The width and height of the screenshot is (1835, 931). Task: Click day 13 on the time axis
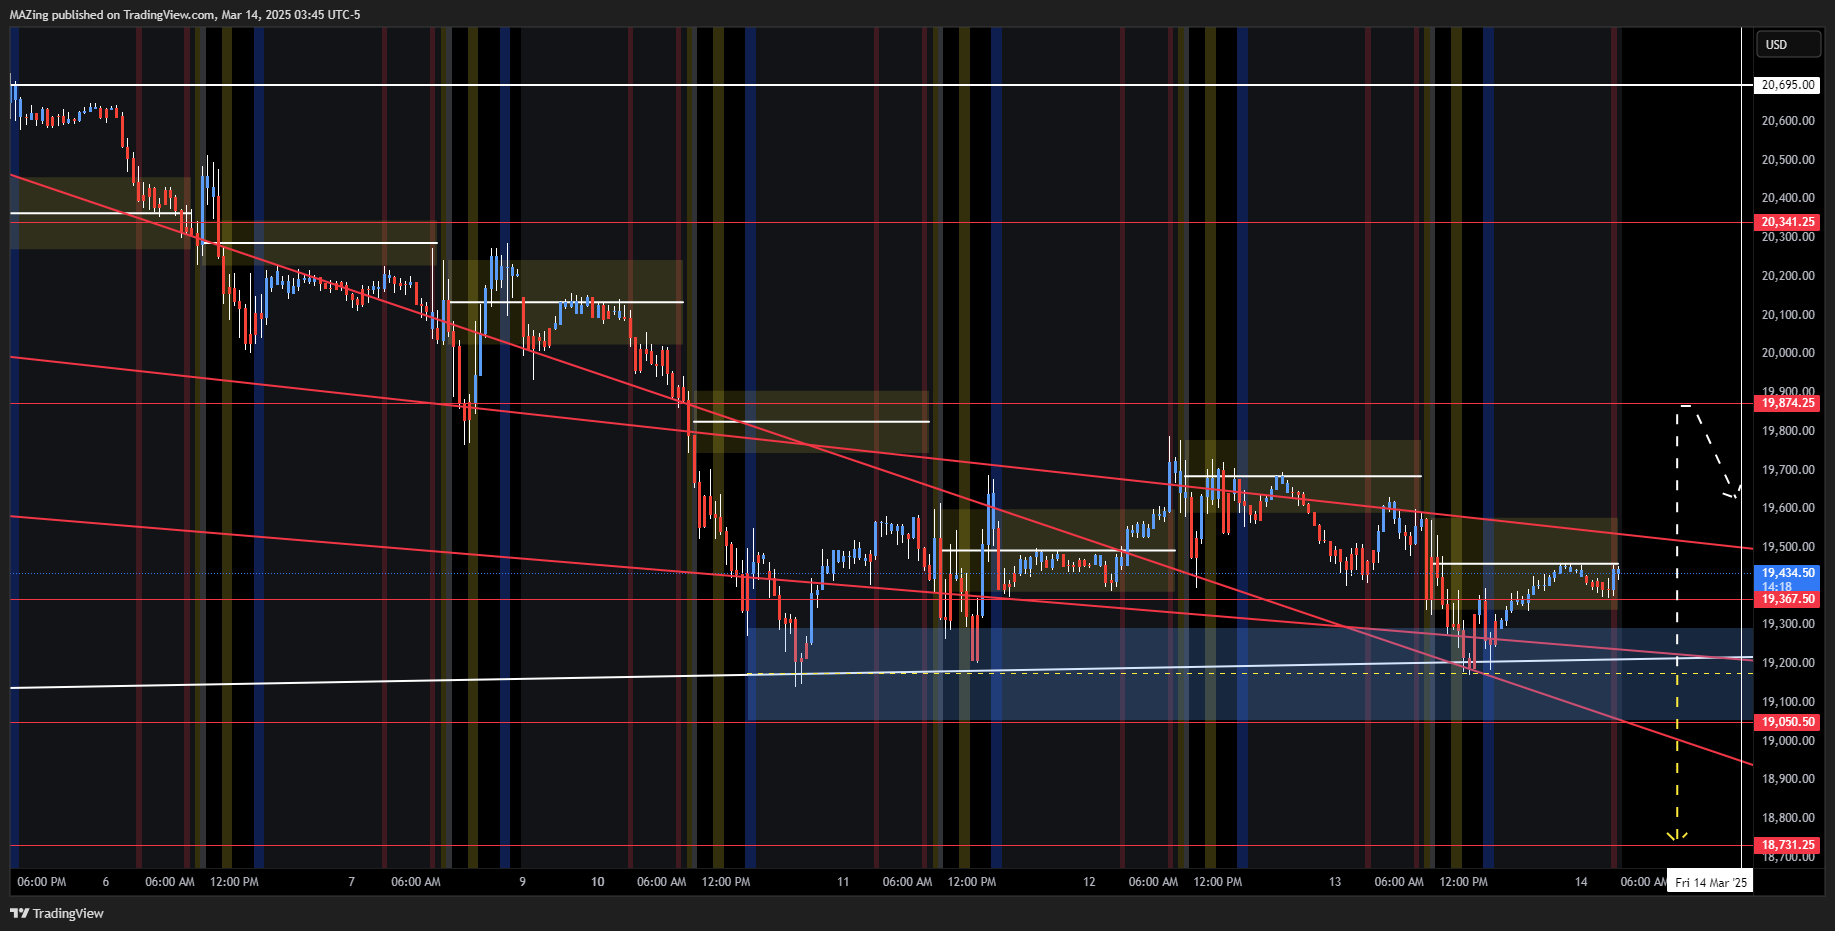(1335, 882)
